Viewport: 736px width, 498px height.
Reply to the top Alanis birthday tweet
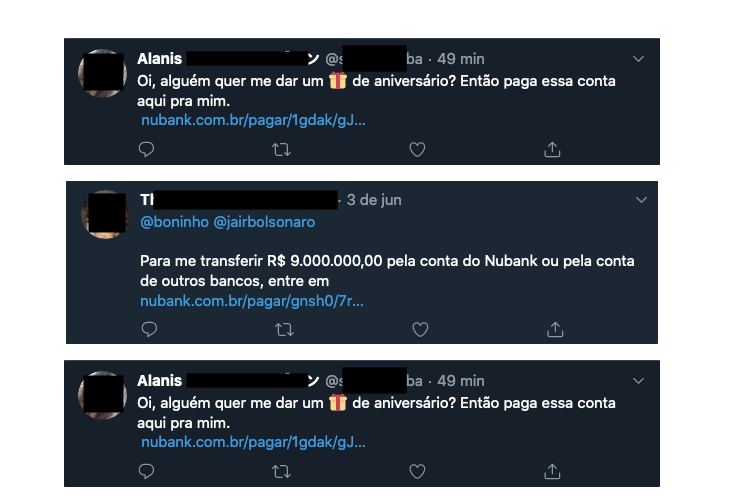[x=146, y=149]
